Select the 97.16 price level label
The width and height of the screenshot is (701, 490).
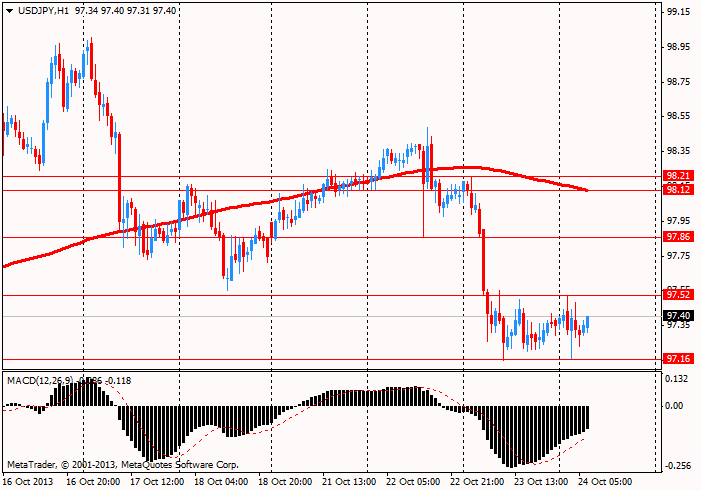click(678, 358)
